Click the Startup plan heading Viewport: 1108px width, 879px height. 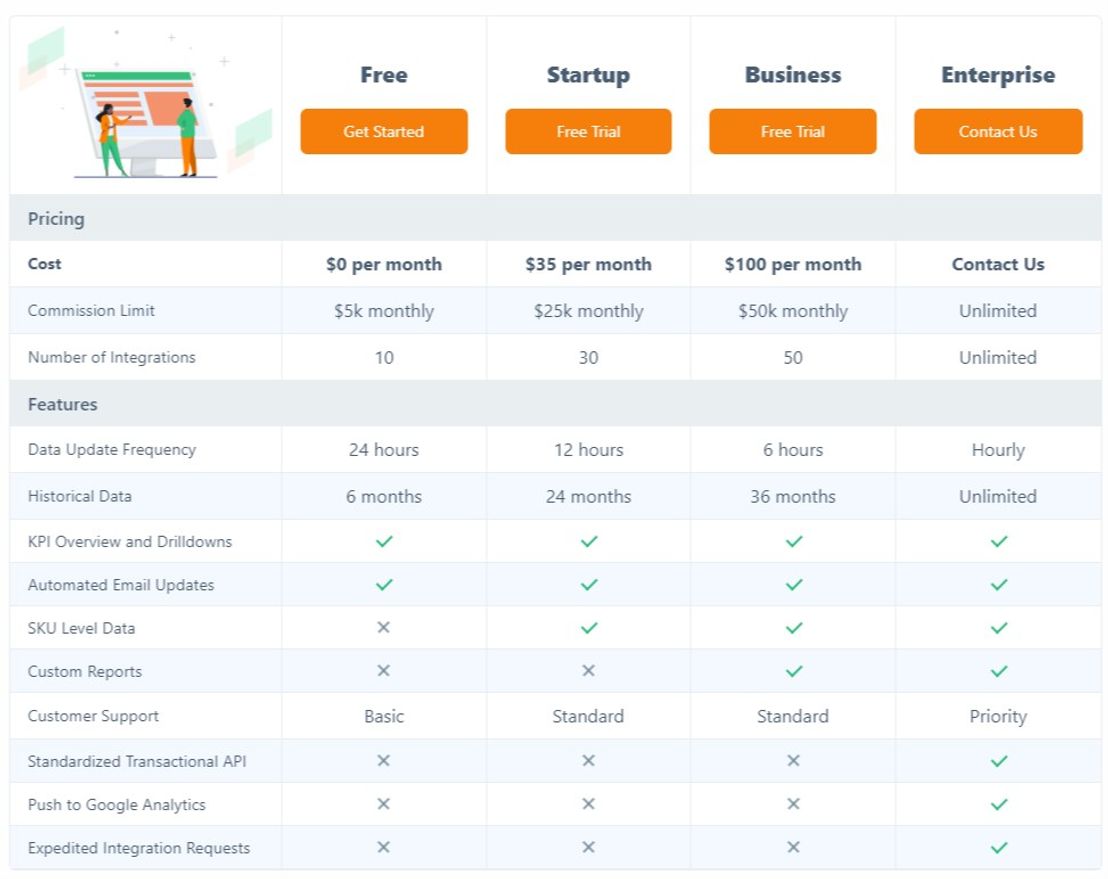pyautogui.click(x=588, y=75)
